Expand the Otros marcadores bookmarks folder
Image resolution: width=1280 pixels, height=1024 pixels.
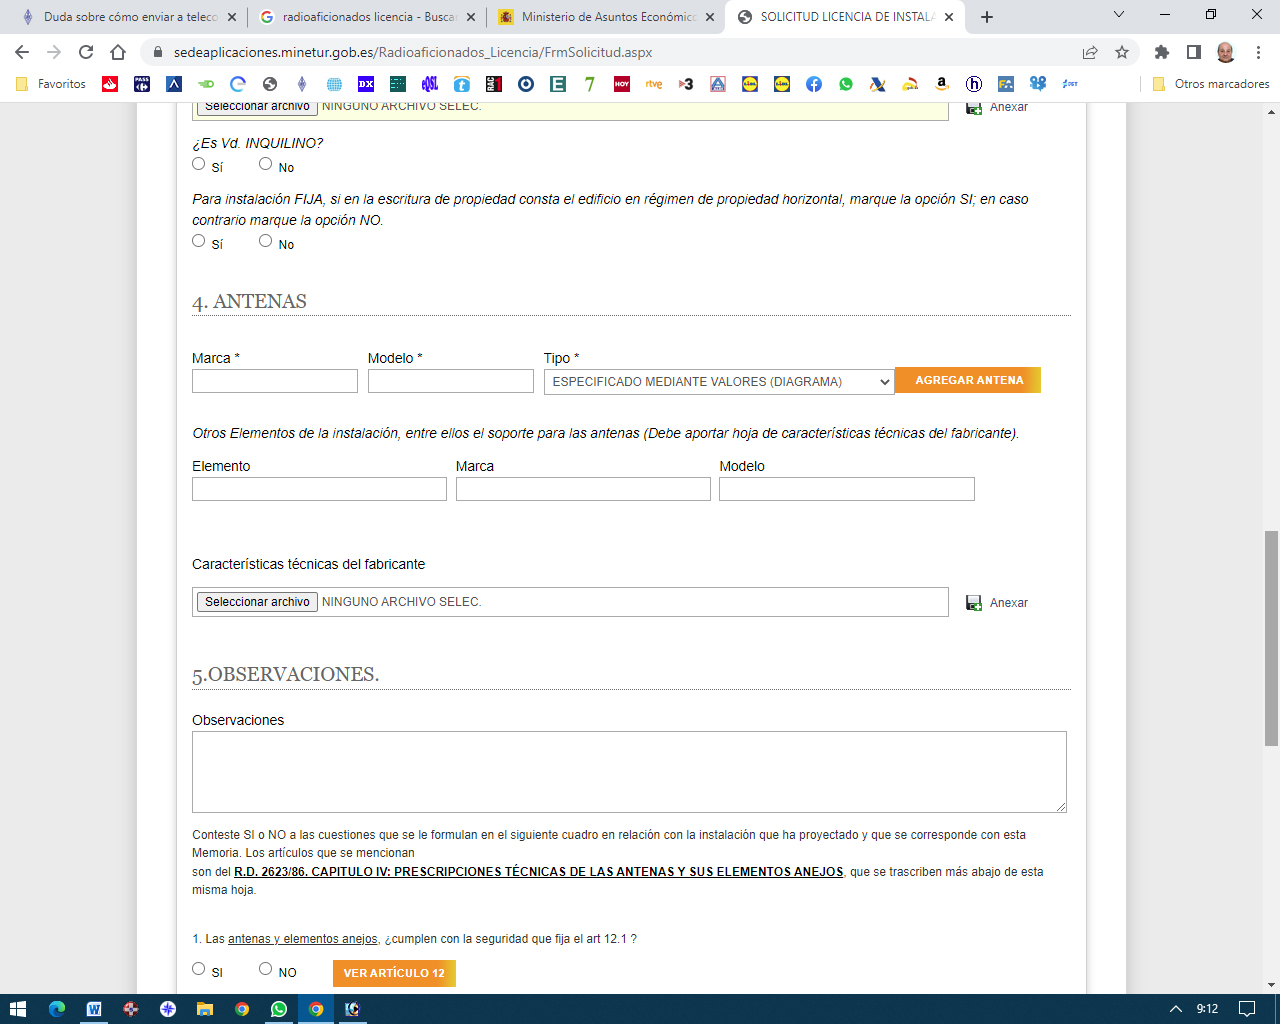[x=1211, y=84]
